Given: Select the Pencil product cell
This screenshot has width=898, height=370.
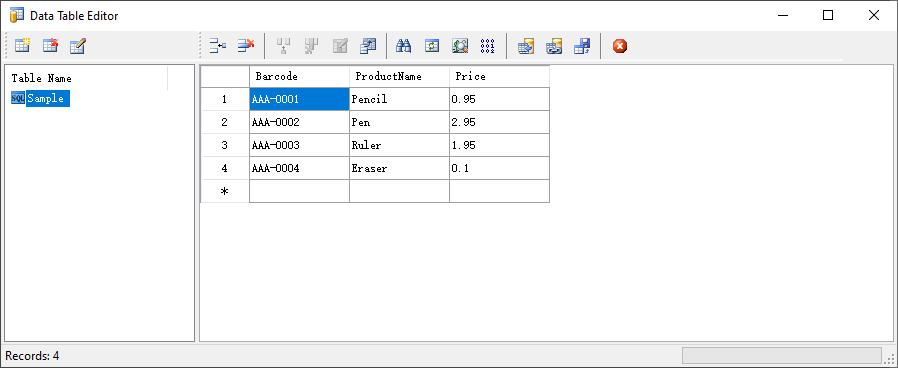Looking at the screenshot, I should coord(399,99).
